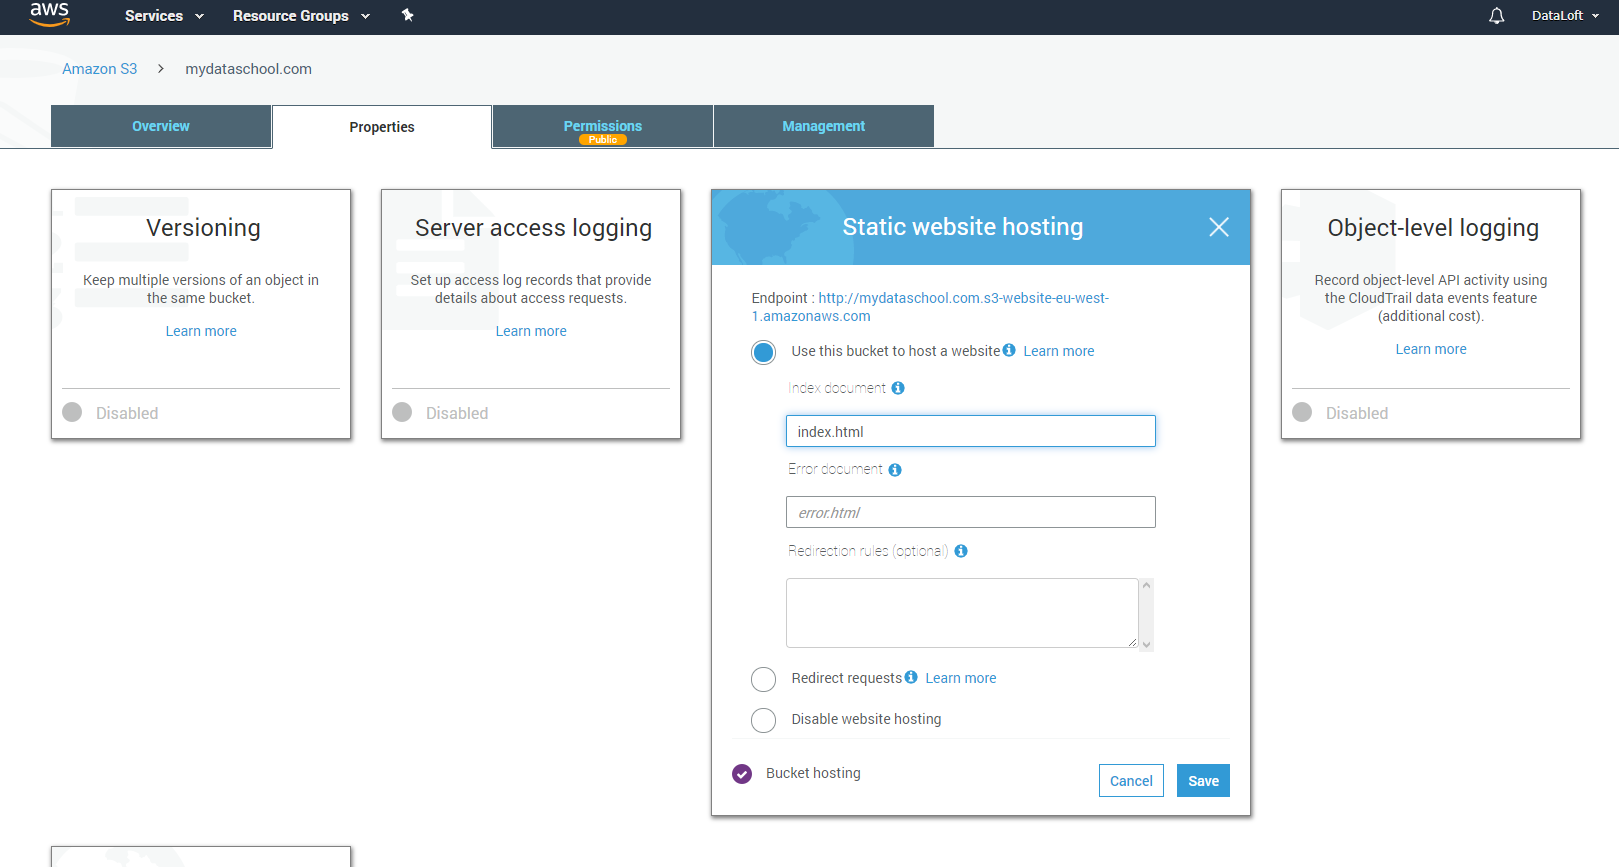Open the mydataschool endpoint URL
1619x867 pixels.
click(930, 307)
